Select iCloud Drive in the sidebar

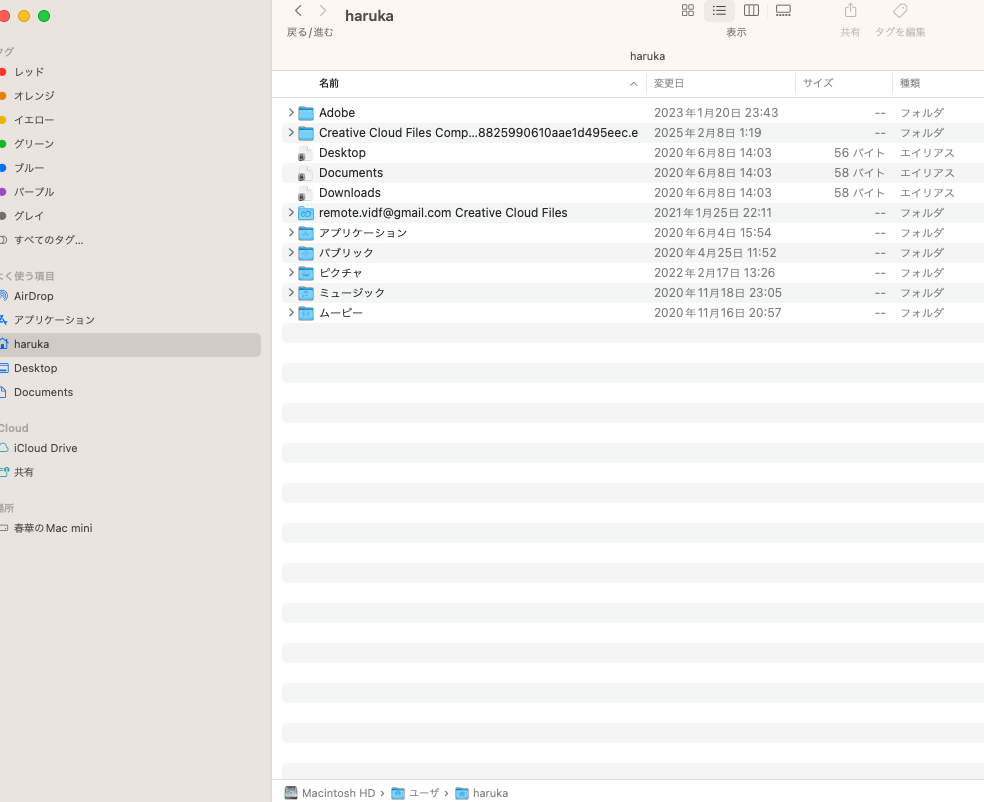pos(45,448)
